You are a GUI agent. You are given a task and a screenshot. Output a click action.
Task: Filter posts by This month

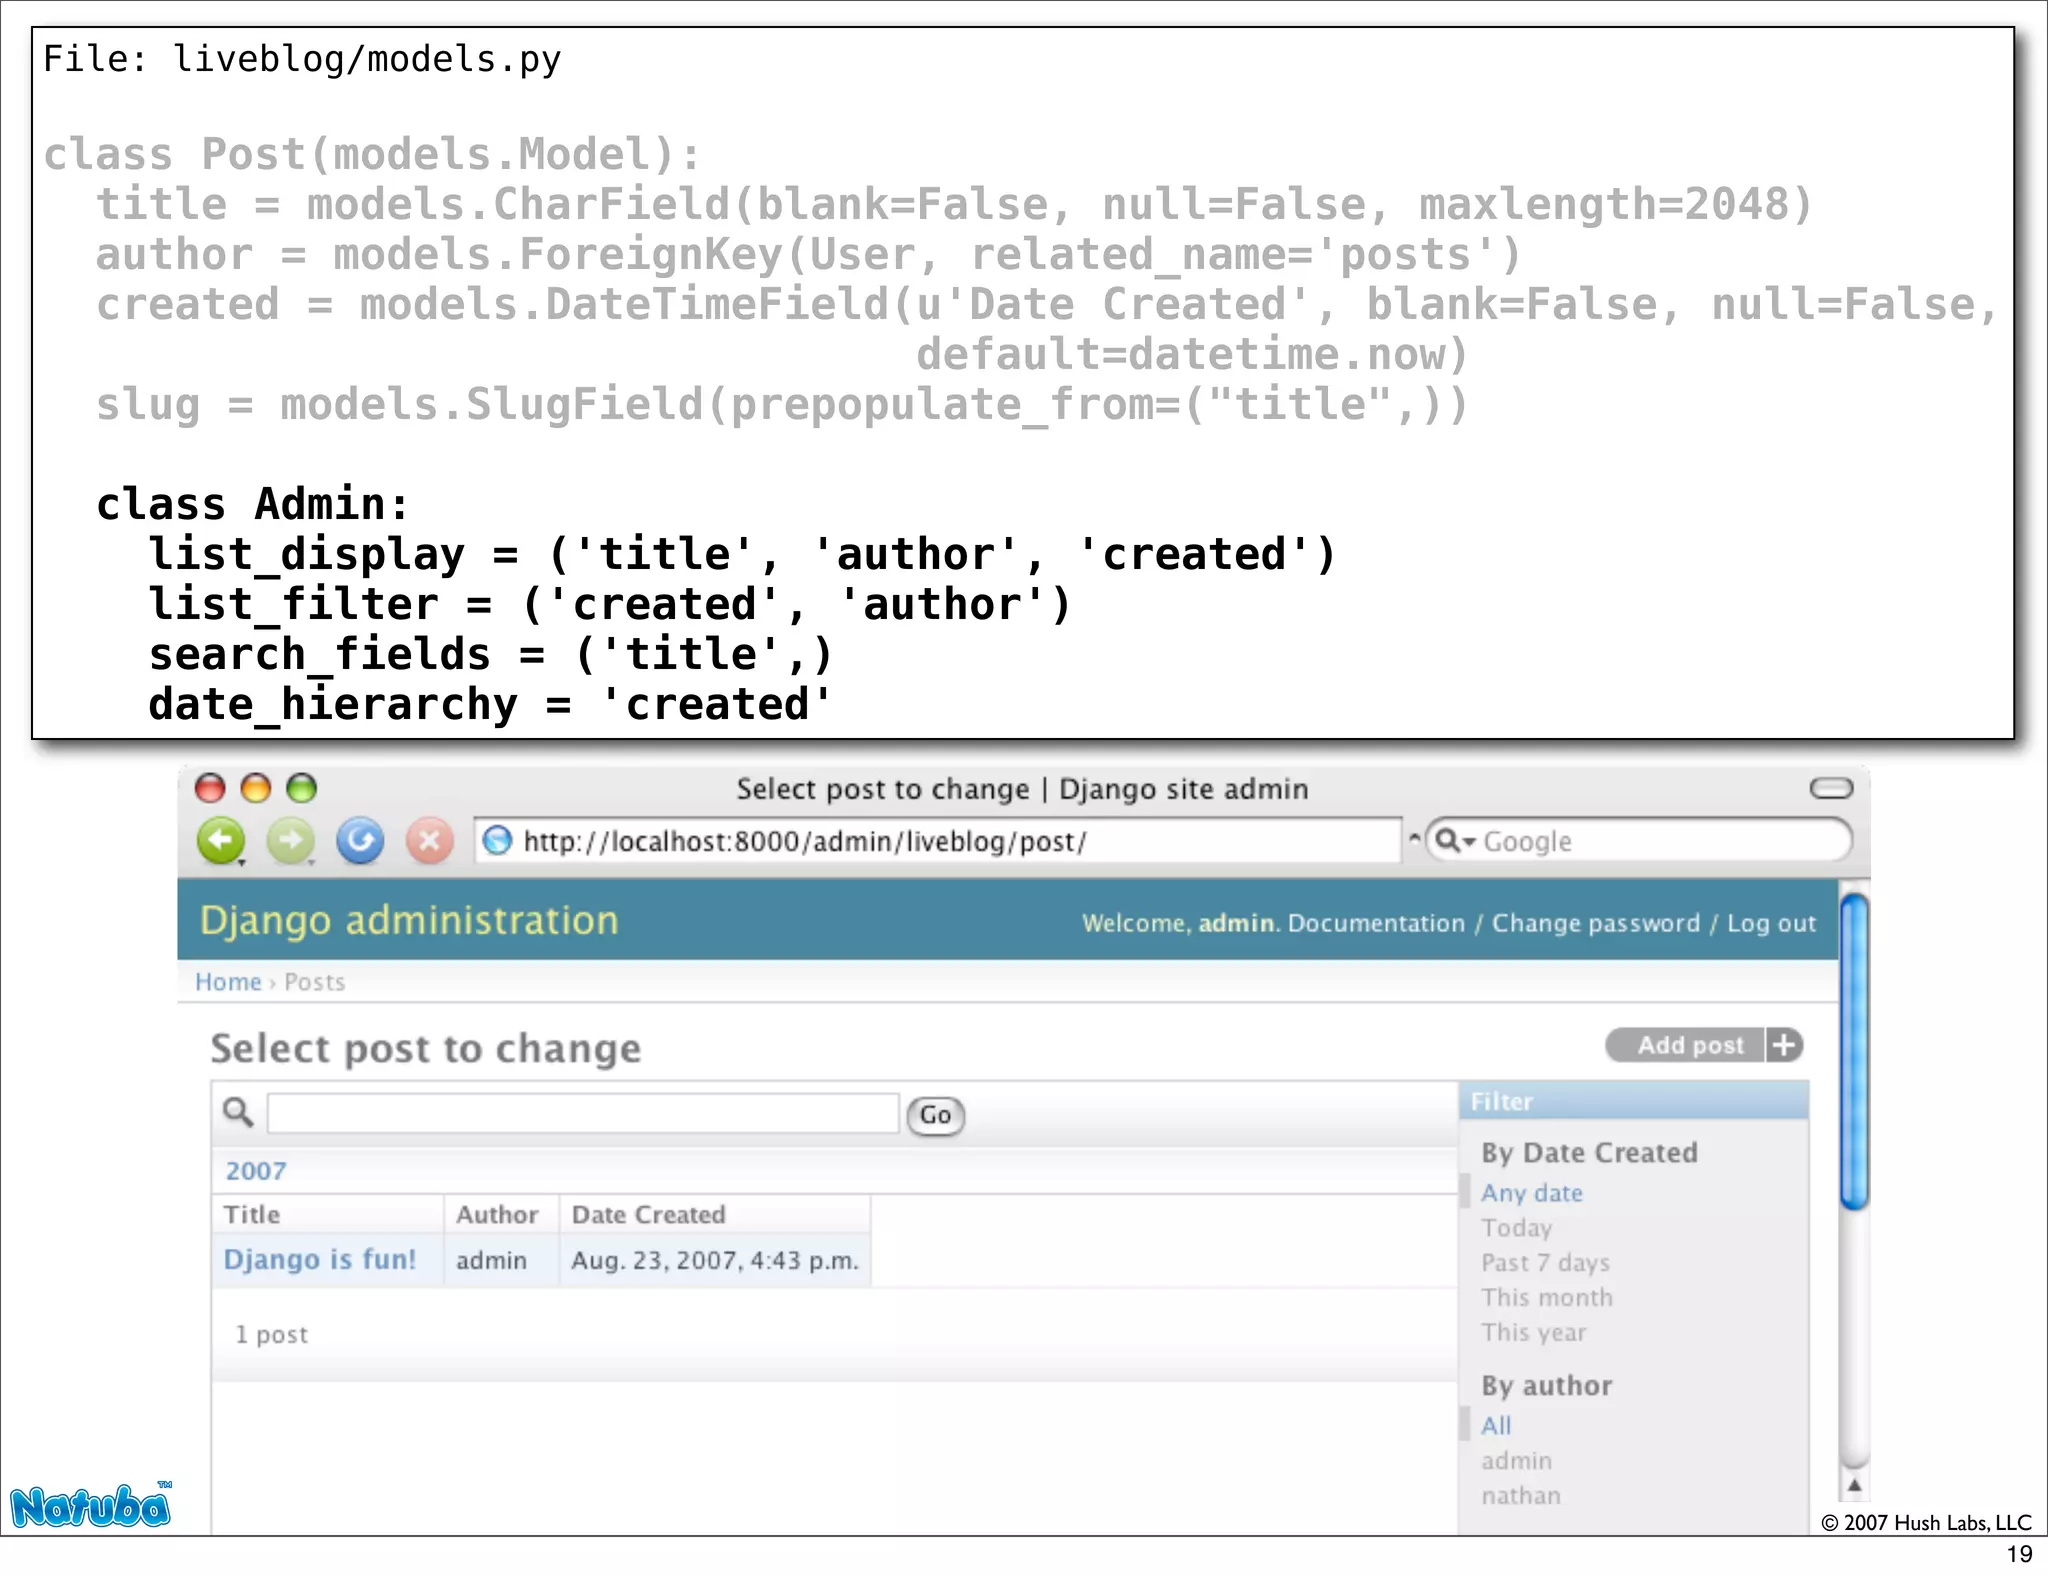pyautogui.click(x=1547, y=1298)
